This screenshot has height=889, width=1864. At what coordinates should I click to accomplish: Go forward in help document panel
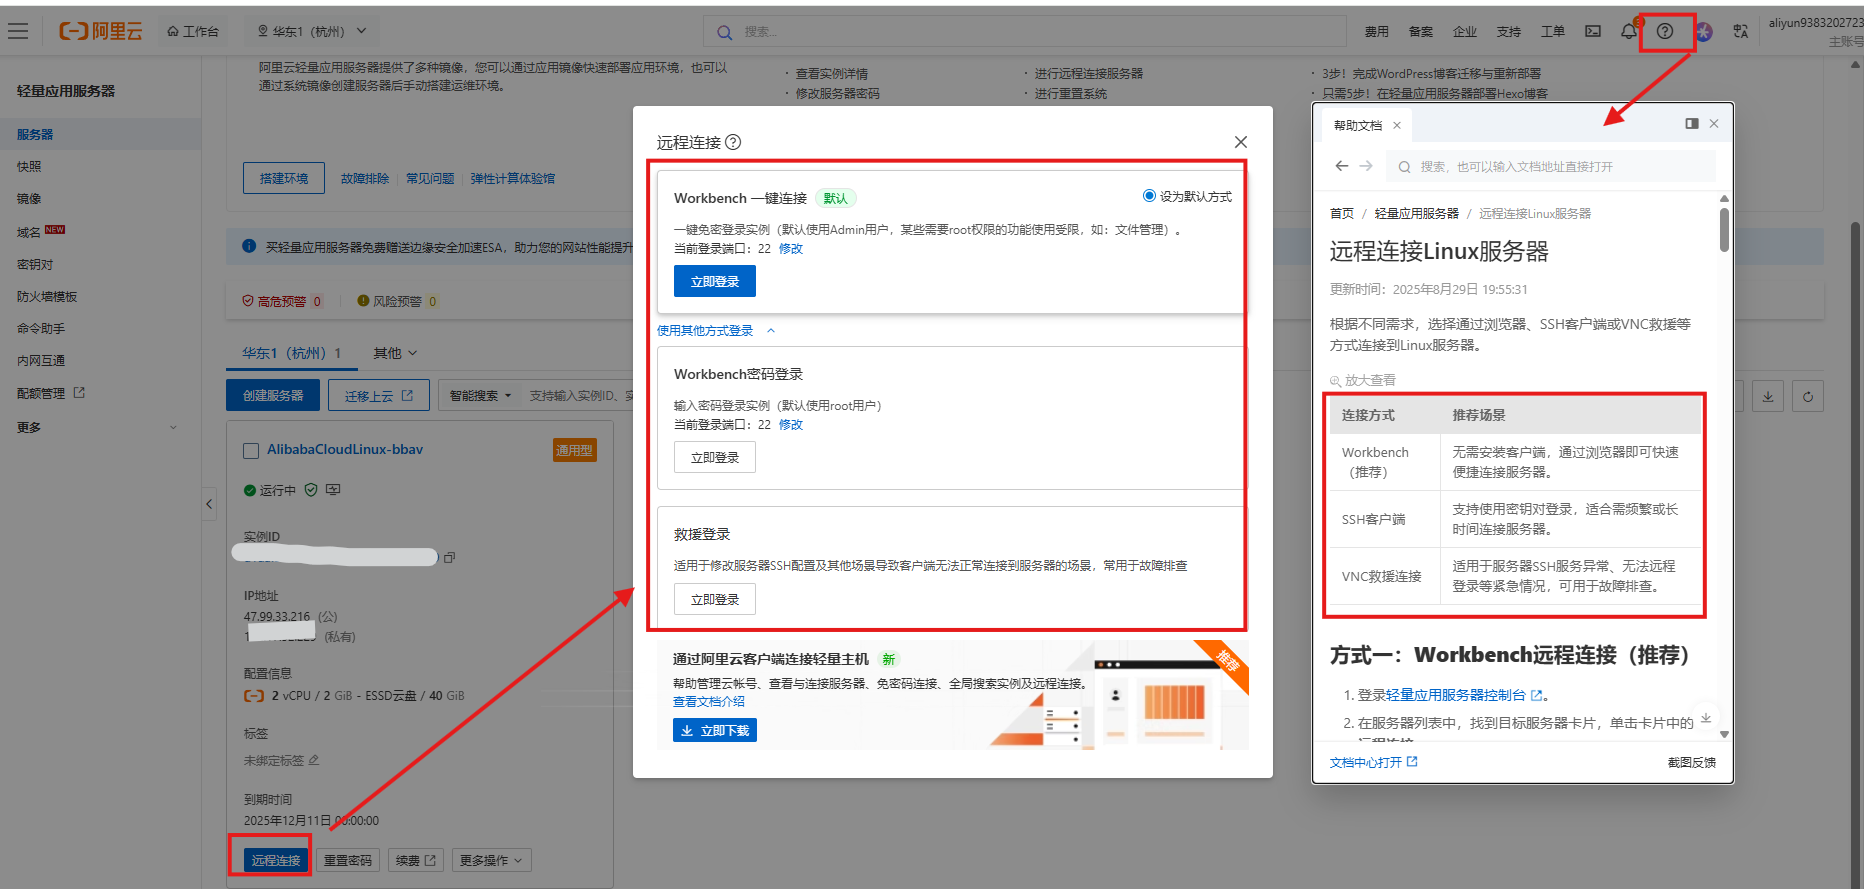point(1366,166)
